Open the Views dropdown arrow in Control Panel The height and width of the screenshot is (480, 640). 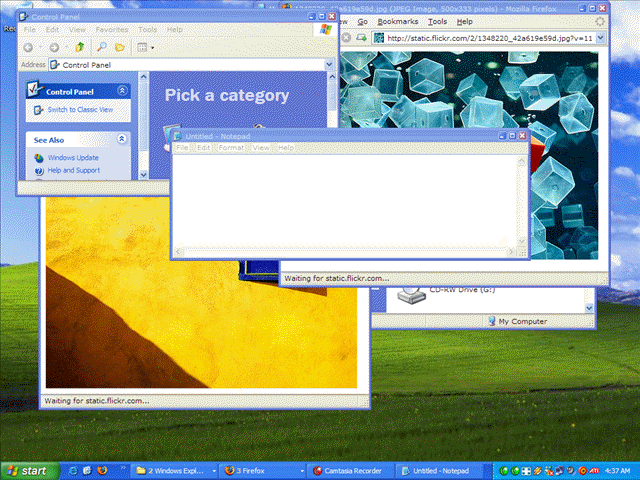tap(153, 48)
